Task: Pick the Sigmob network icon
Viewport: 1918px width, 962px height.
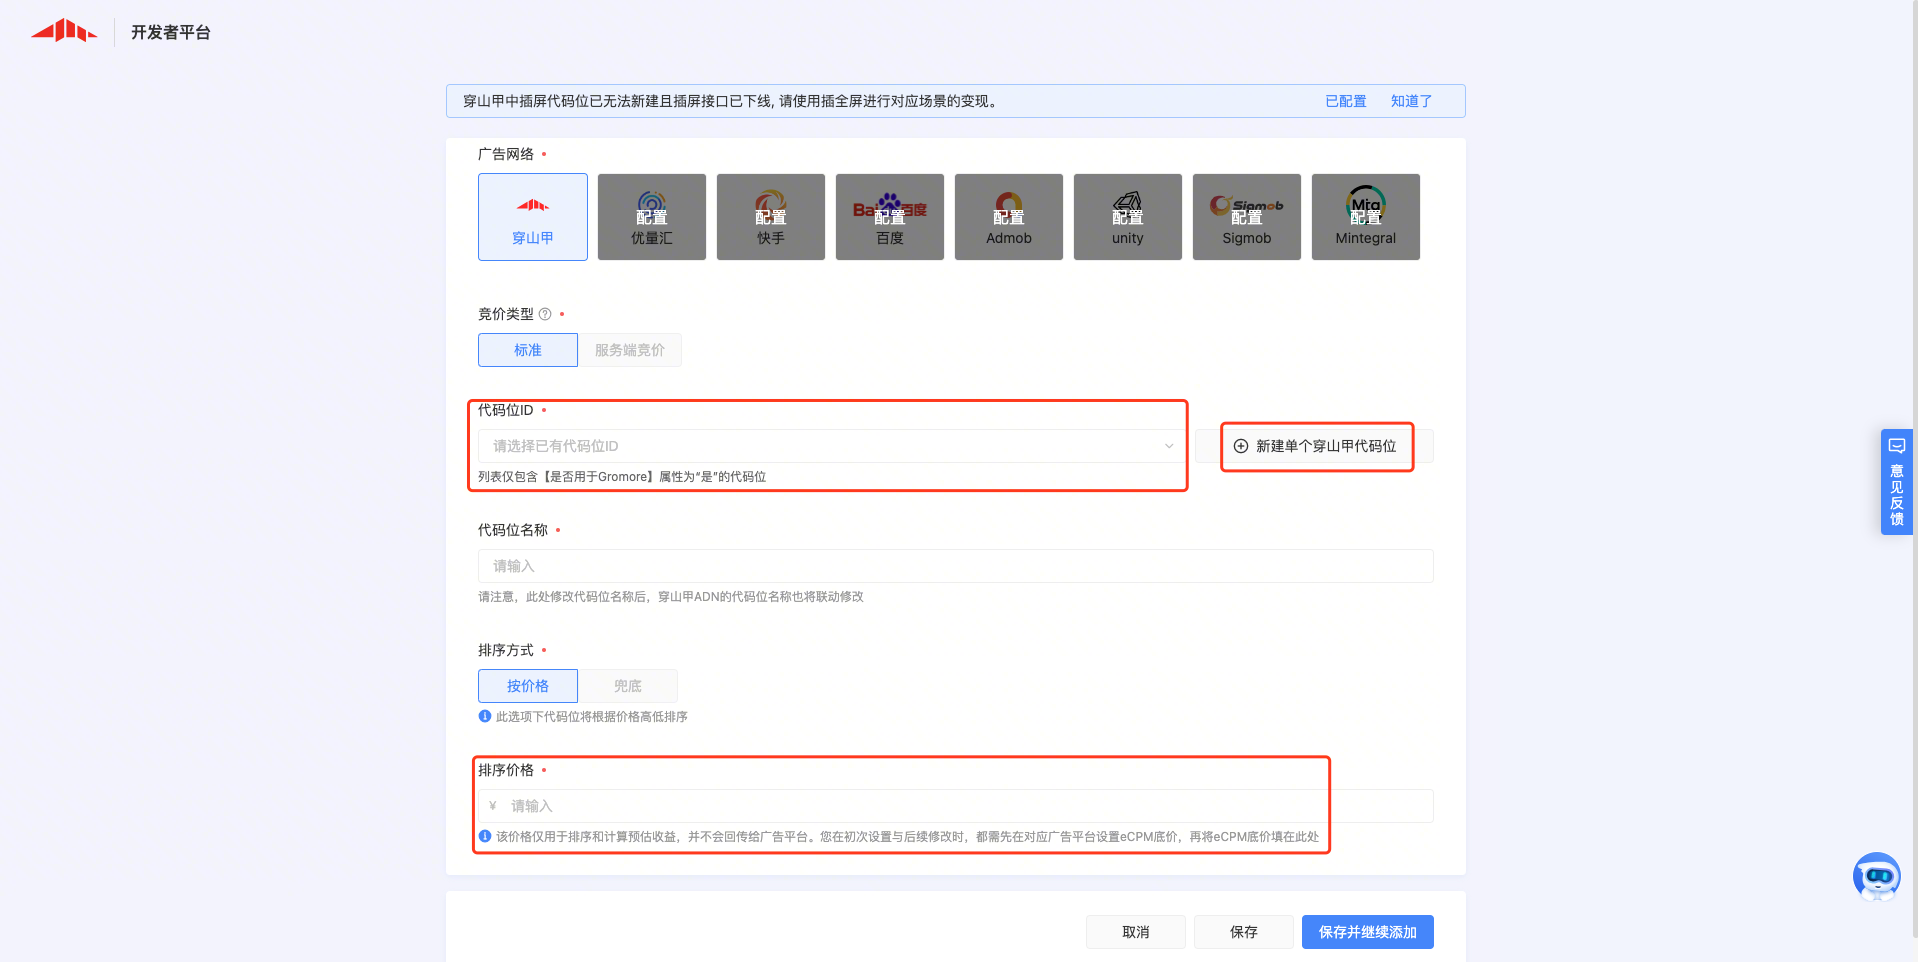Action: [x=1246, y=217]
